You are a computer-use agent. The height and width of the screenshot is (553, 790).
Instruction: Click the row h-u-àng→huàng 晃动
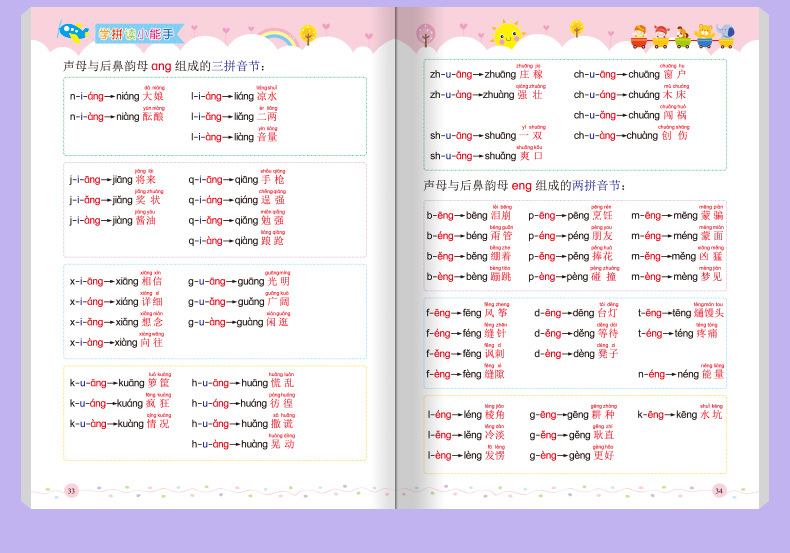coord(243,442)
